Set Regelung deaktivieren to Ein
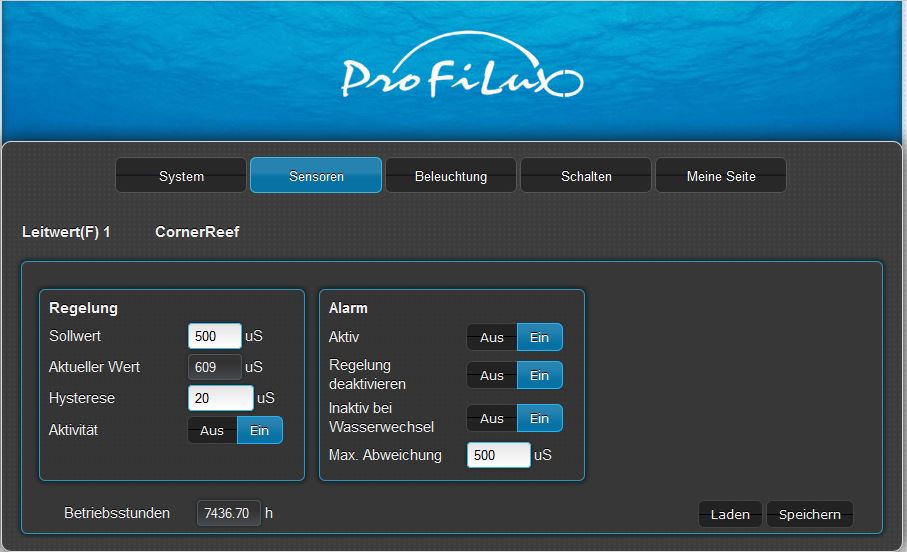Image resolution: width=907 pixels, height=552 pixels. [539, 375]
